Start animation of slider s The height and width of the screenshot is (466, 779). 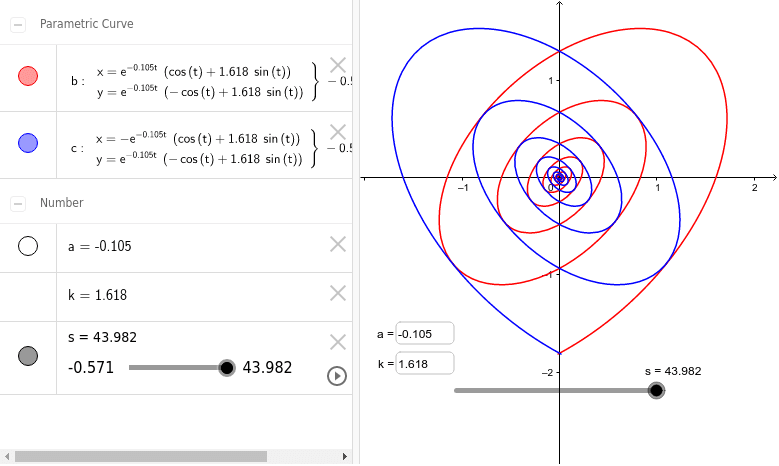pyautogui.click(x=337, y=376)
